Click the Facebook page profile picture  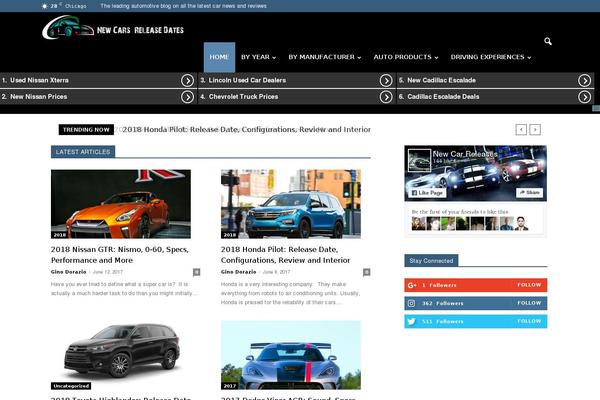[419, 160]
